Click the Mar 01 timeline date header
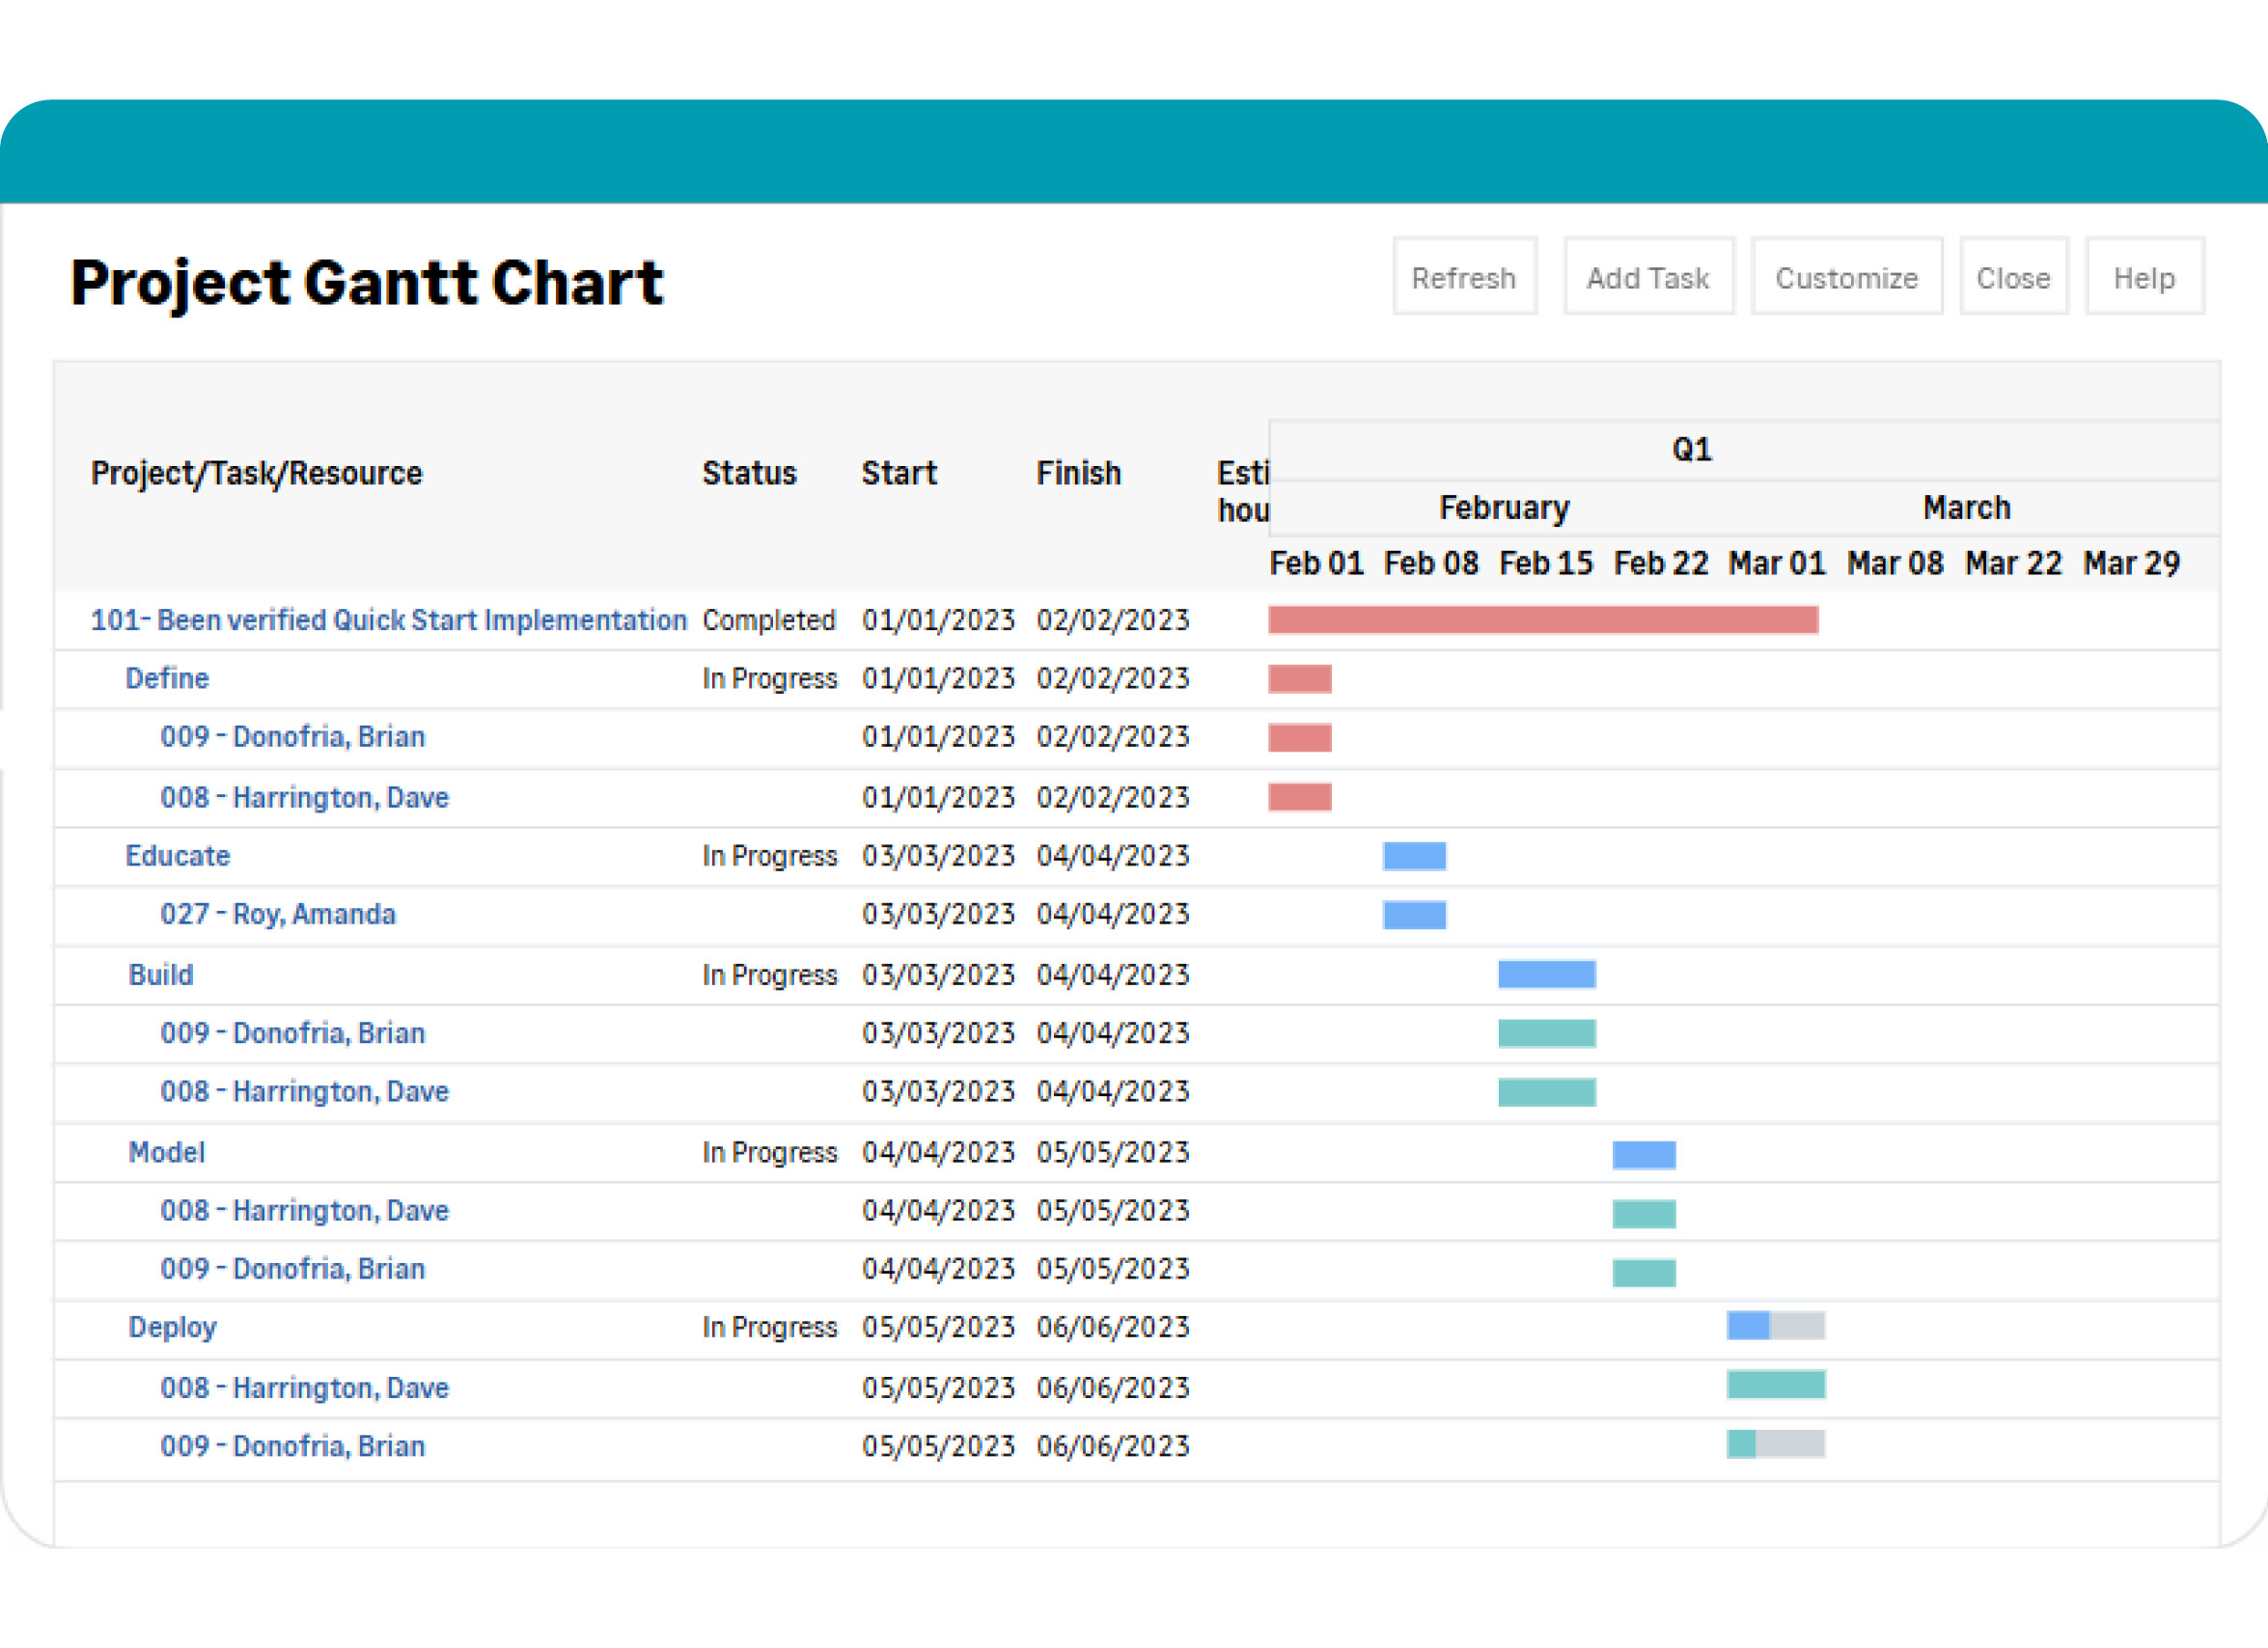Viewport: 2268px width, 1648px height. (1776, 564)
